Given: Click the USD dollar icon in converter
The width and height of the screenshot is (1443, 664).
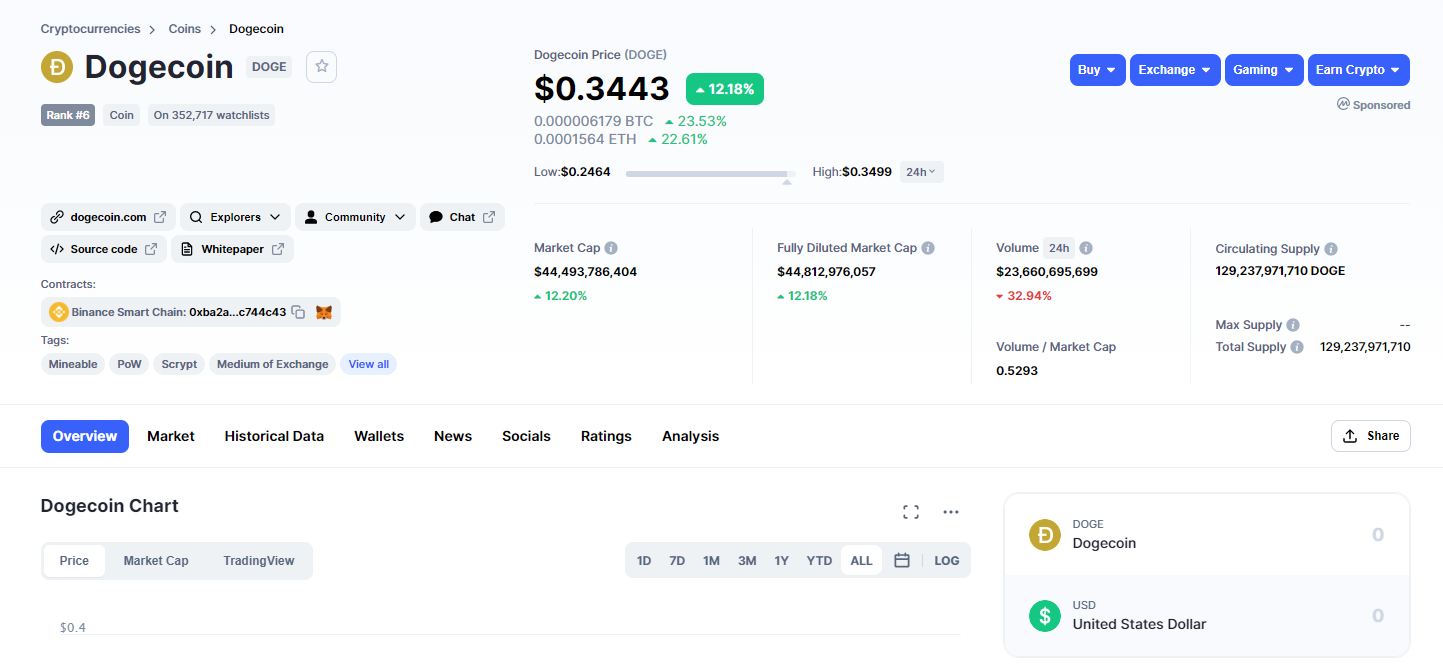Looking at the screenshot, I should pyautogui.click(x=1045, y=616).
